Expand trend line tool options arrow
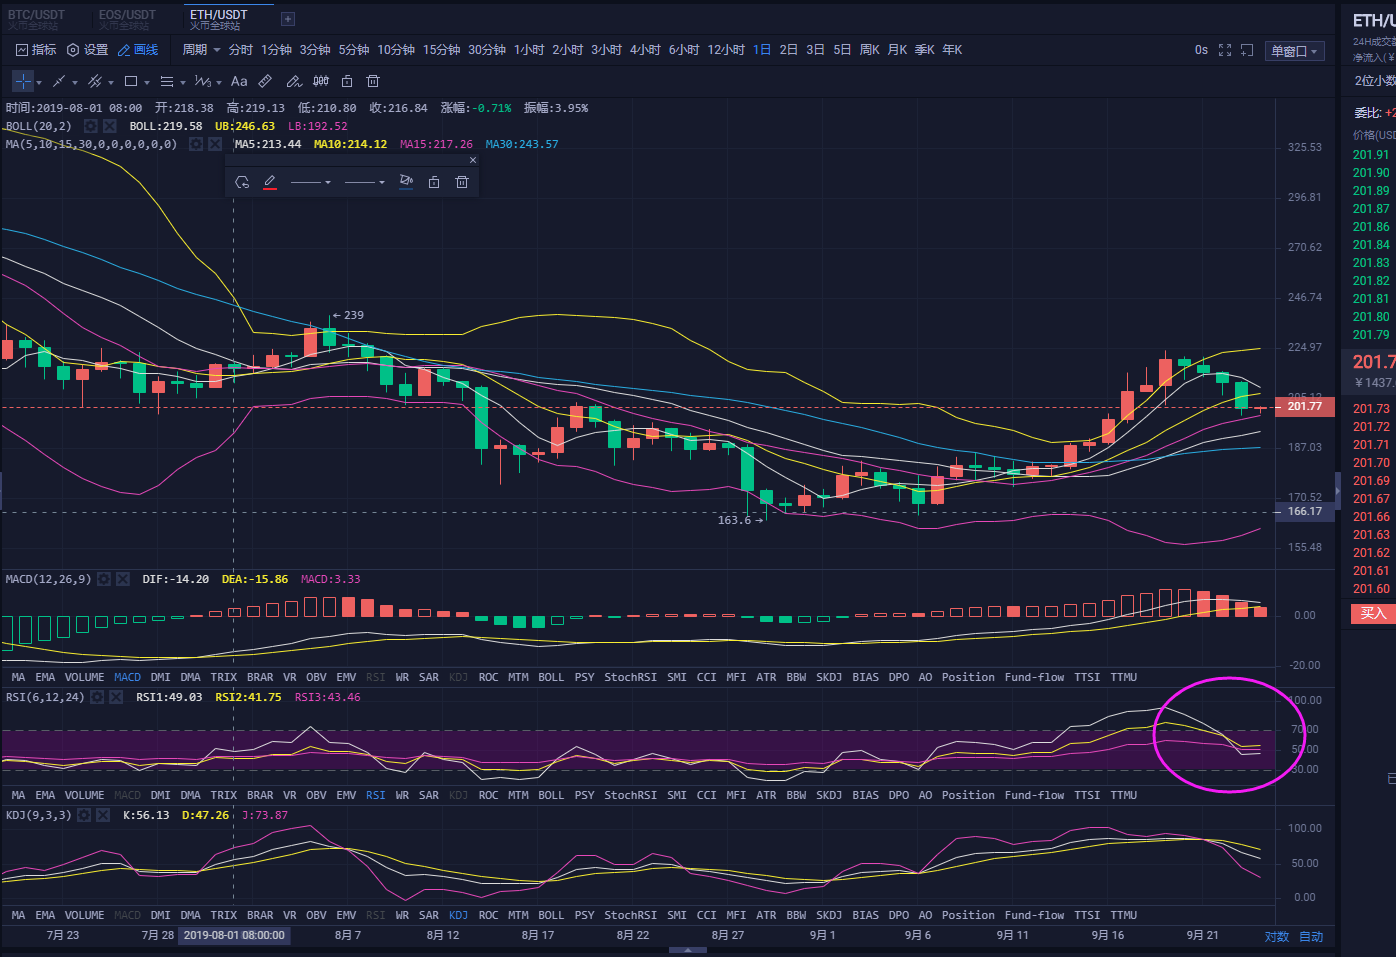Image resolution: width=1396 pixels, height=957 pixels. coord(75,82)
